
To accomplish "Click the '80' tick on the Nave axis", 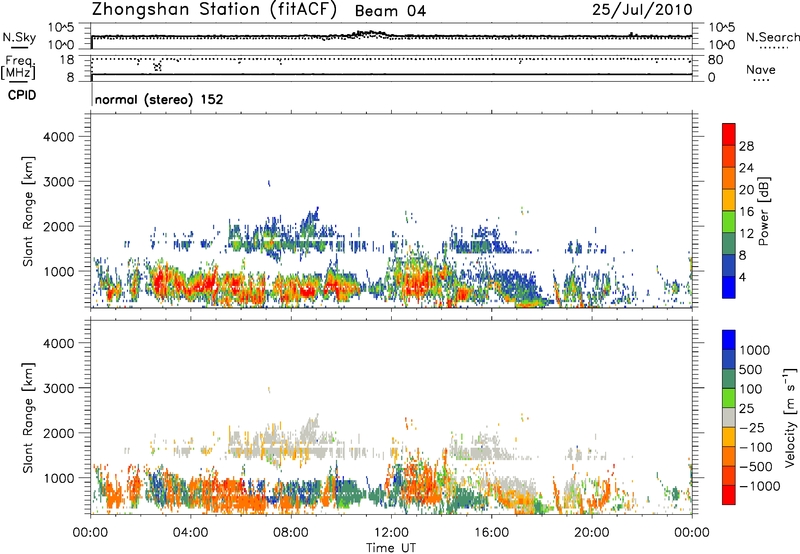I will pyautogui.click(x=715, y=60).
